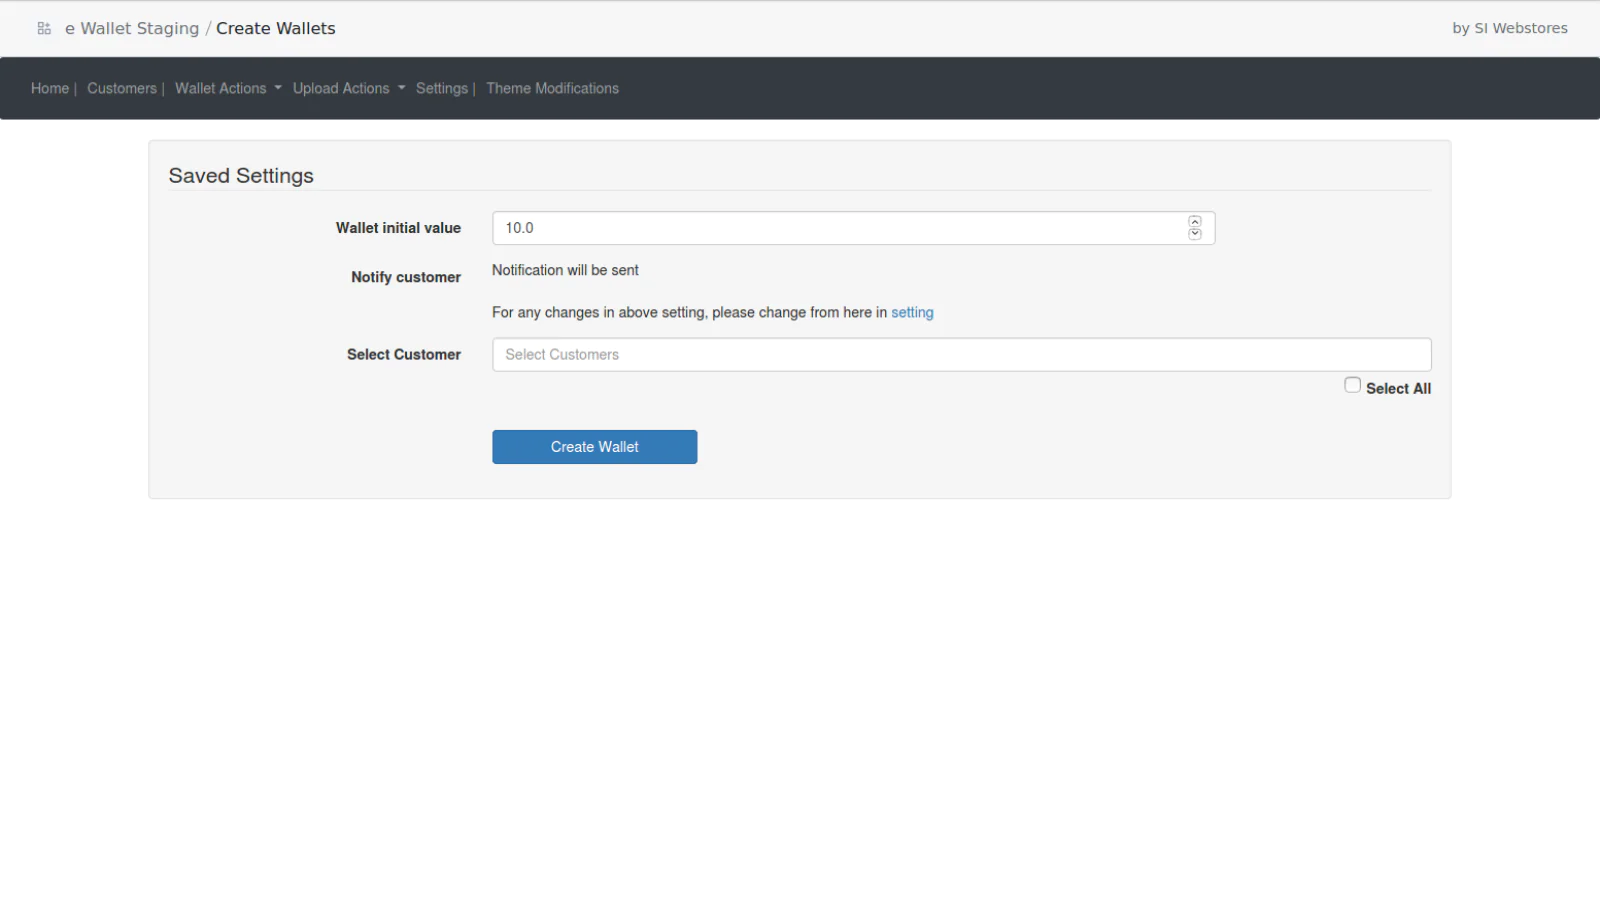Increase the wallet initial value with up arrow
Image resolution: width=1600 pixels, height=900 pixels.
pyautogui.click(x=1194, y=222)
